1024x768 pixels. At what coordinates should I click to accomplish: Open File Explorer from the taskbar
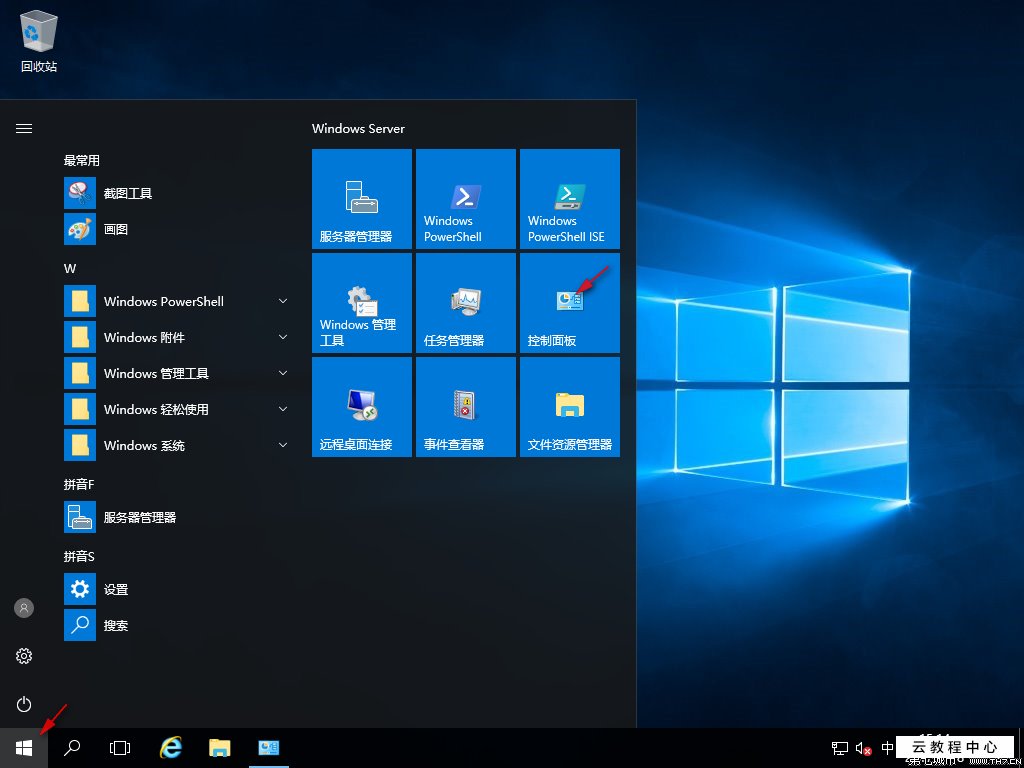219,748
